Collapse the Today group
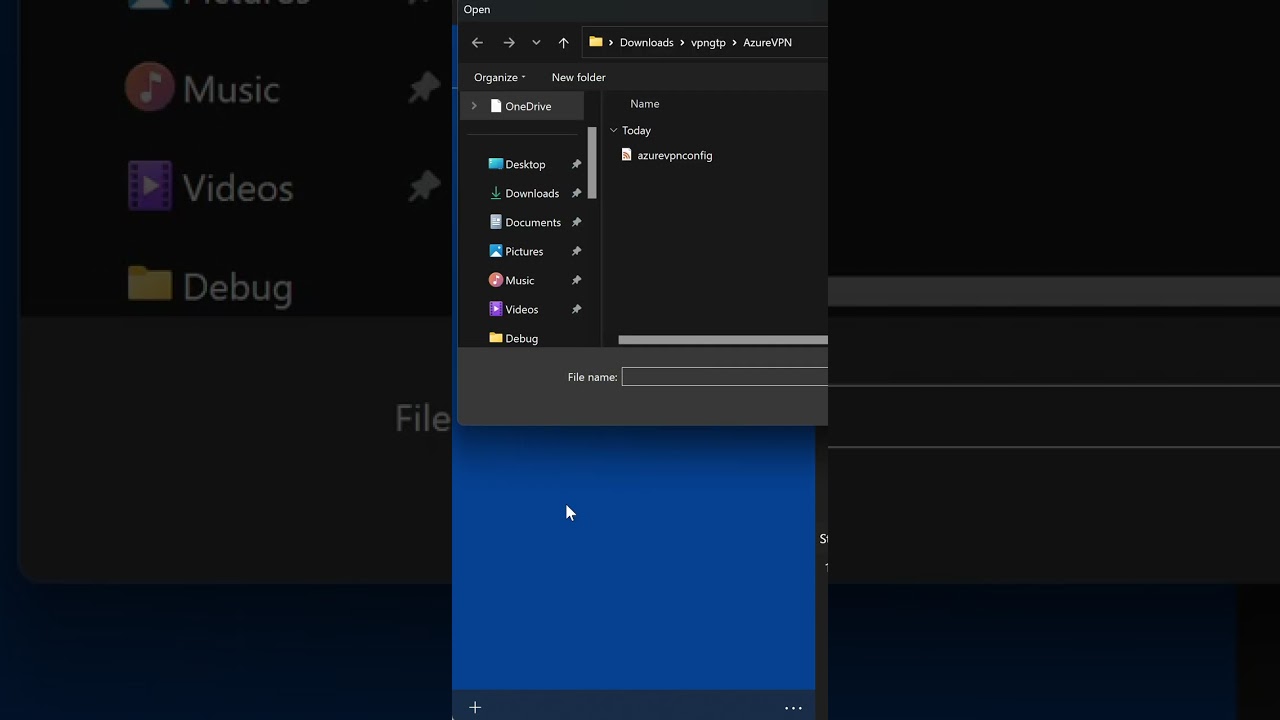Image resolution: width=1280 pixels, height=720 pixels. 613,130
